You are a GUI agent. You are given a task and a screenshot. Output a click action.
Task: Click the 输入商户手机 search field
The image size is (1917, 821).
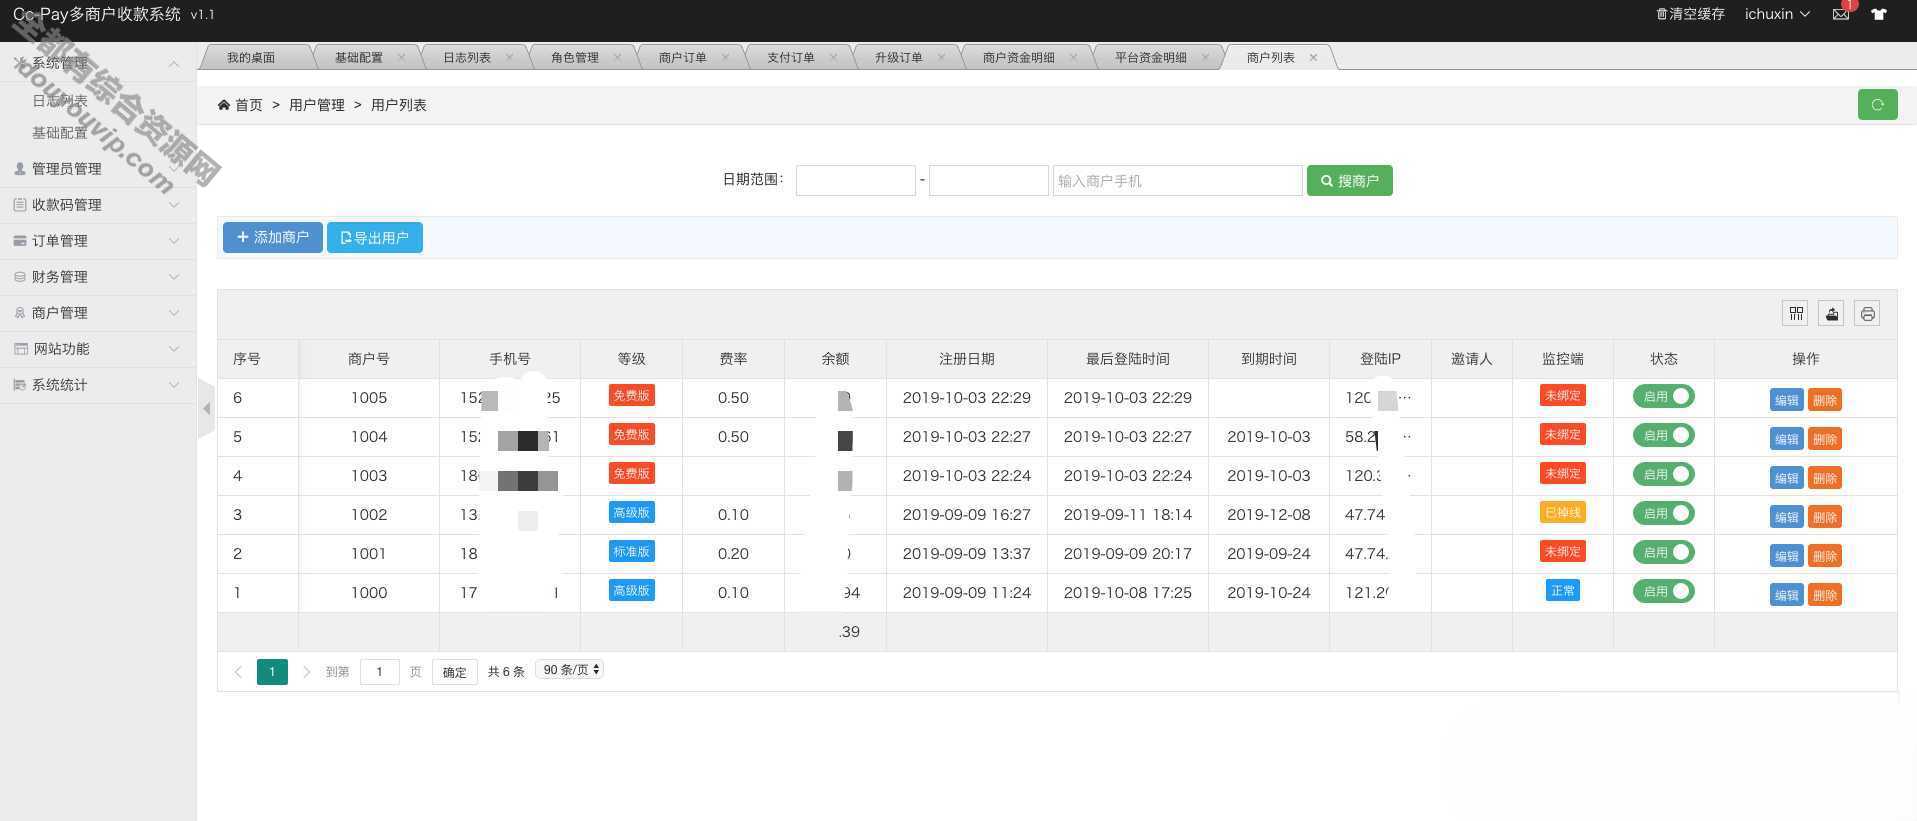pyautogui.click(x=1177, y=180)
